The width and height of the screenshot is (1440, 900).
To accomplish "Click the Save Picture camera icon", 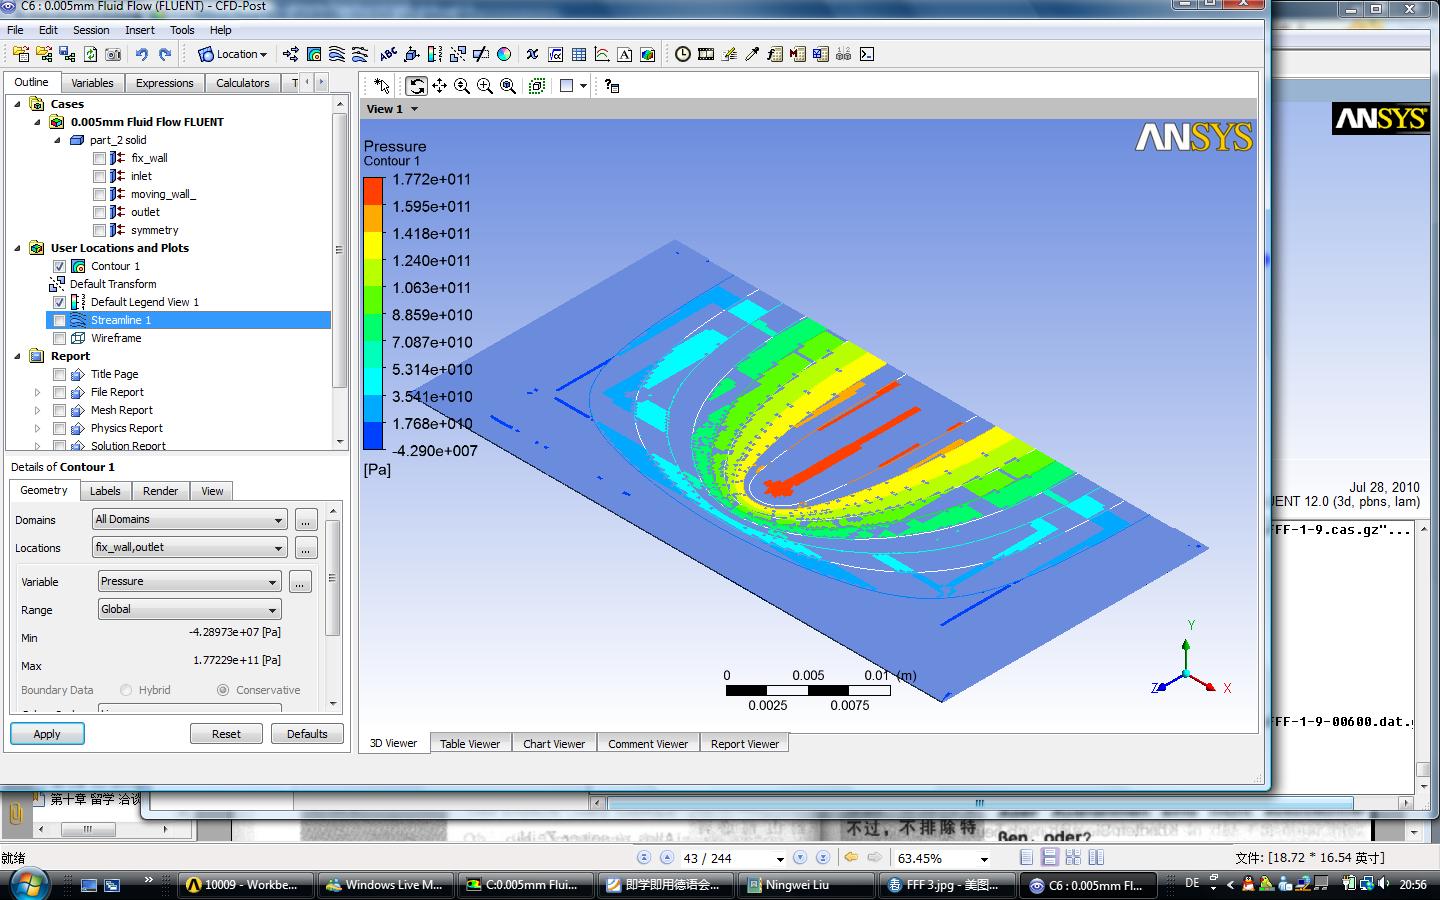I will coord(113,54).
